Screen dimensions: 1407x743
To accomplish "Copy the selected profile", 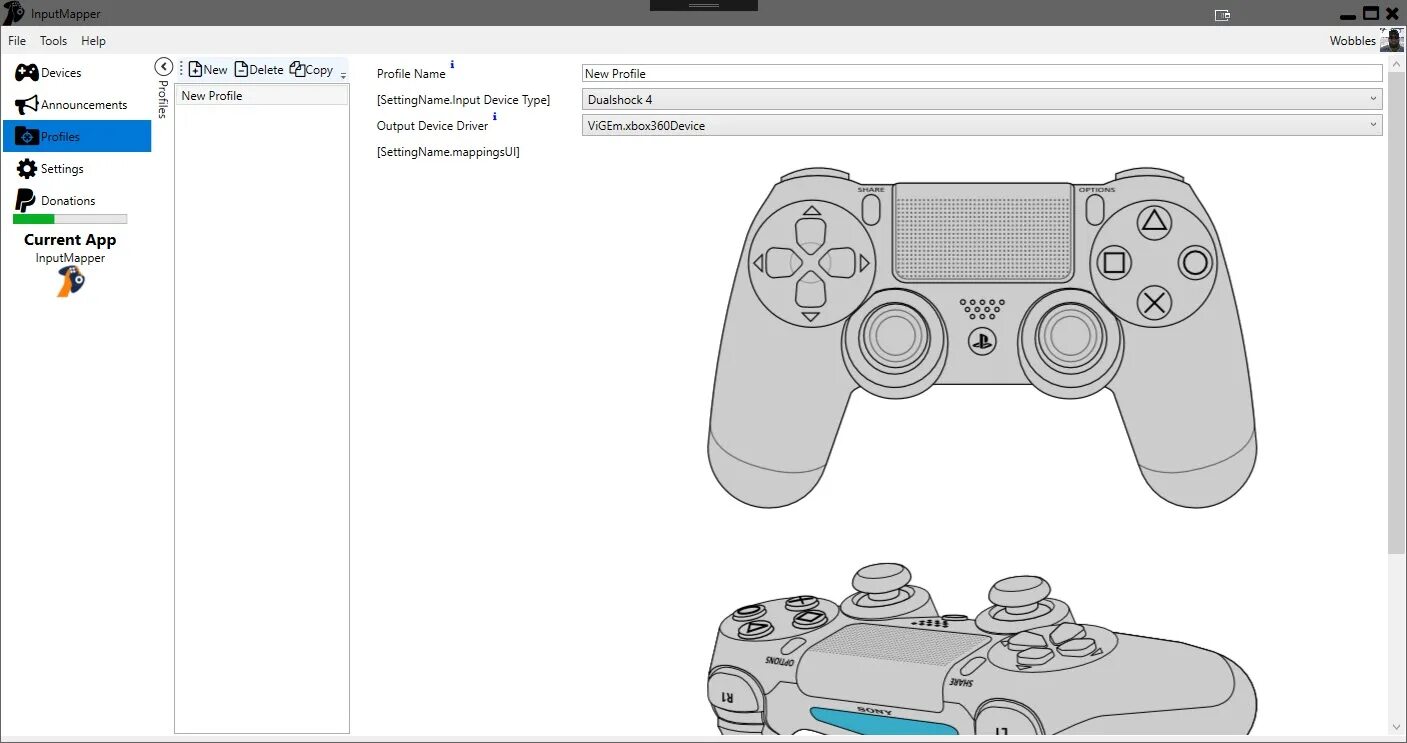I will pyautogui.click(x=311, y=69).
